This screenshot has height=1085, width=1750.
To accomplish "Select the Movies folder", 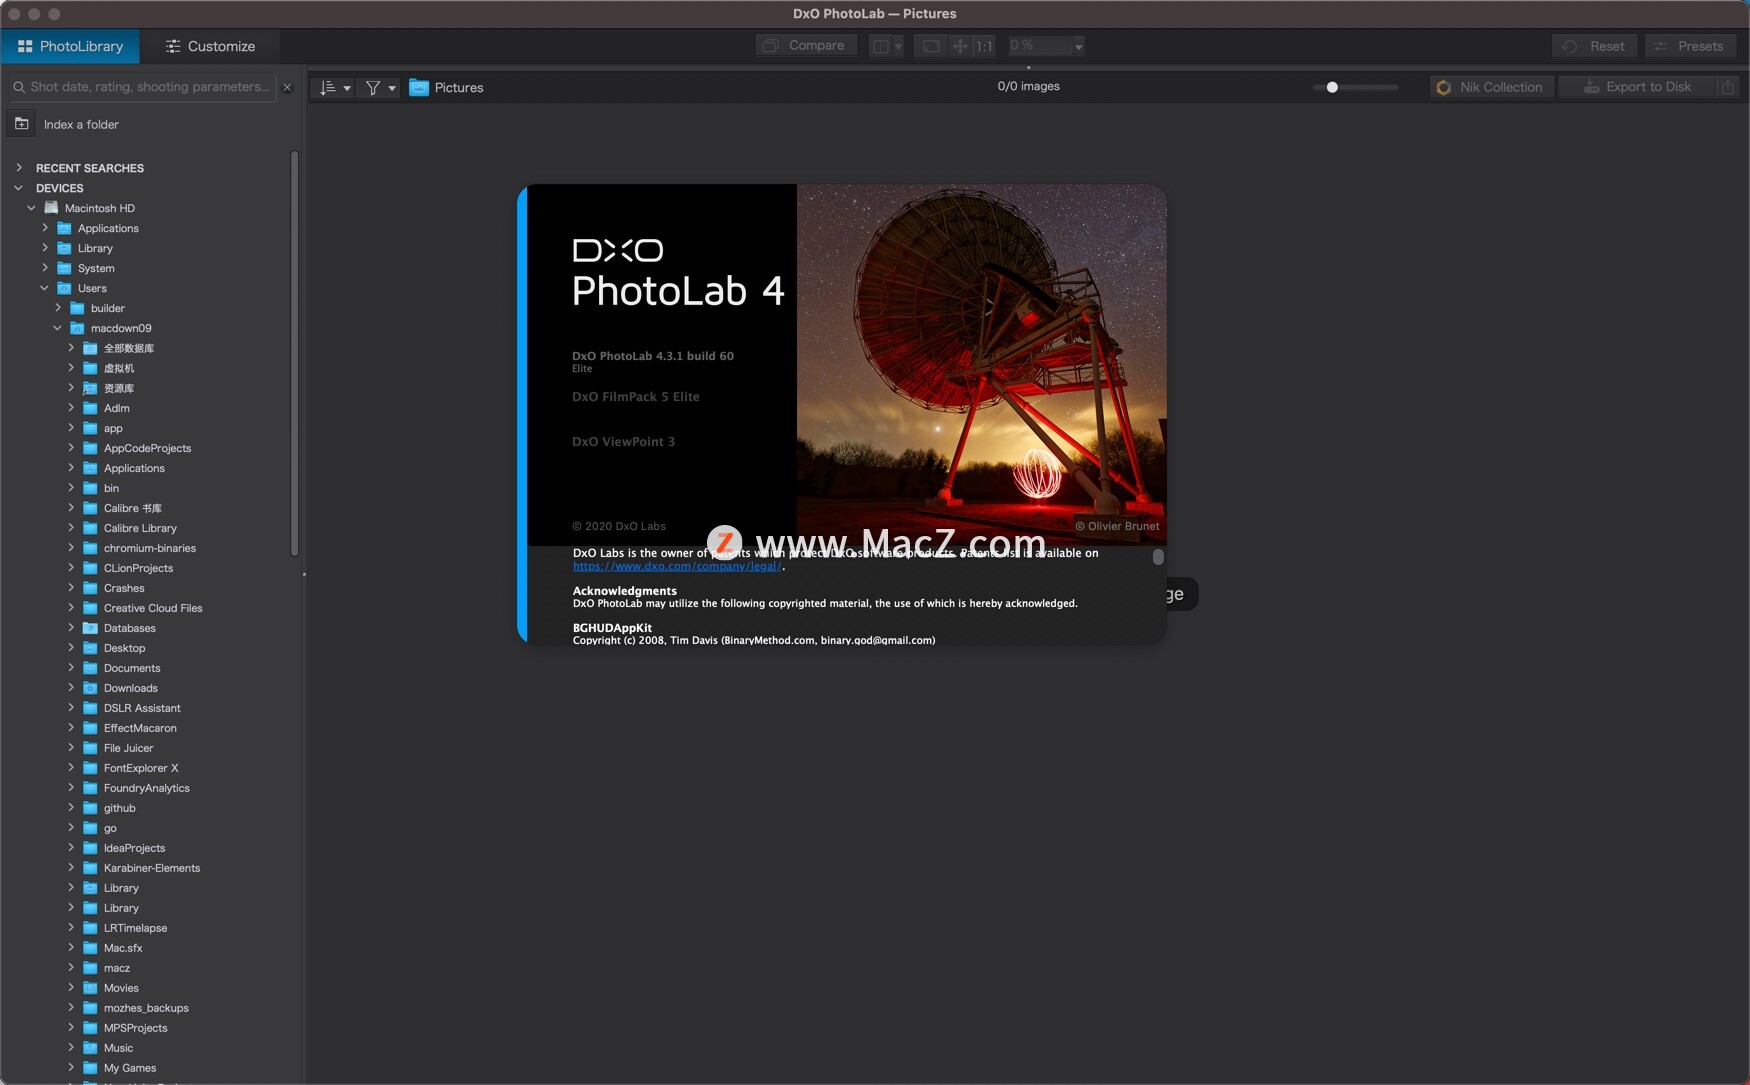I will coord(121,988).
